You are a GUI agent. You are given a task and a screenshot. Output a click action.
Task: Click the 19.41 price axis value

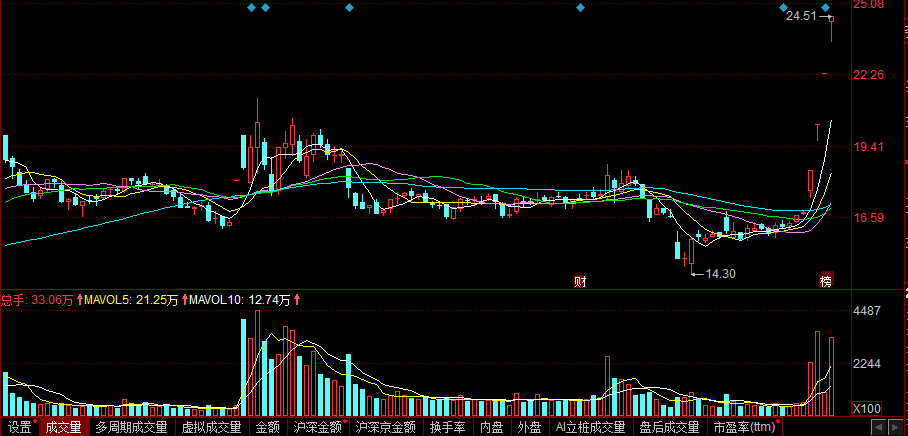869,146
